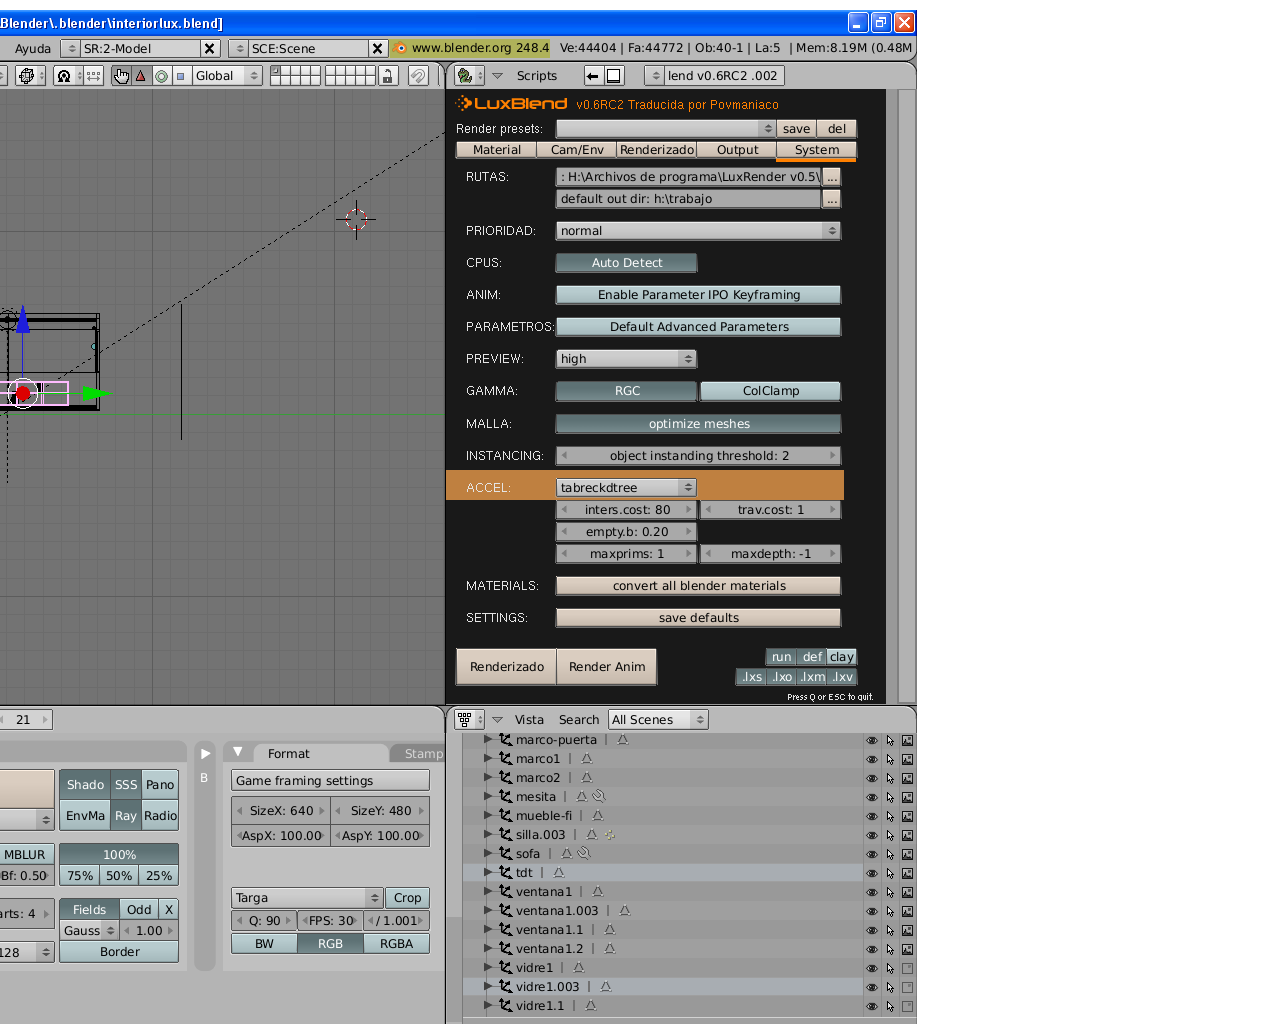Click the save defaults button
The height and width of the screenshot is (1024, 1280).
(699, 618)
